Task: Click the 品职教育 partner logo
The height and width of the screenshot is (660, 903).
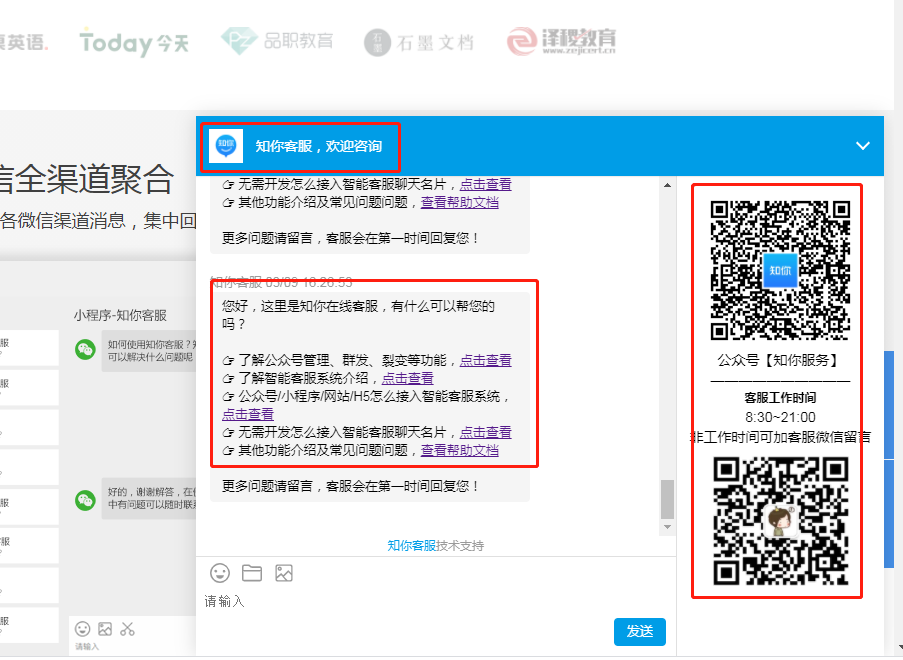Action: [x=277, y=41]
